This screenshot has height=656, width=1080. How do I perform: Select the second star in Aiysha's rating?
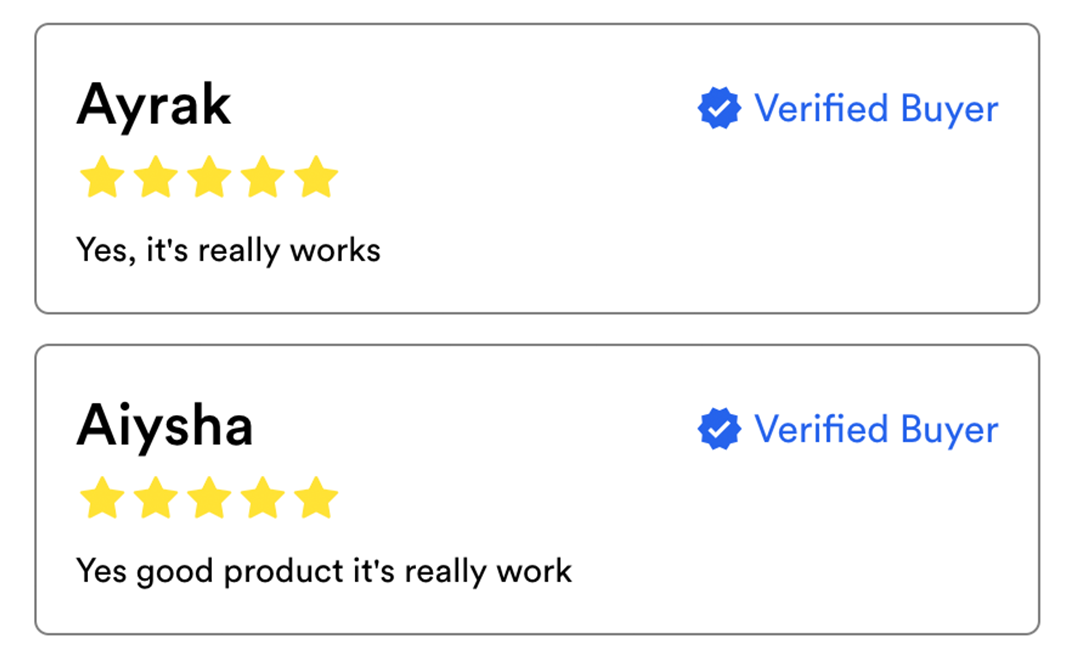tap(155, 498)
